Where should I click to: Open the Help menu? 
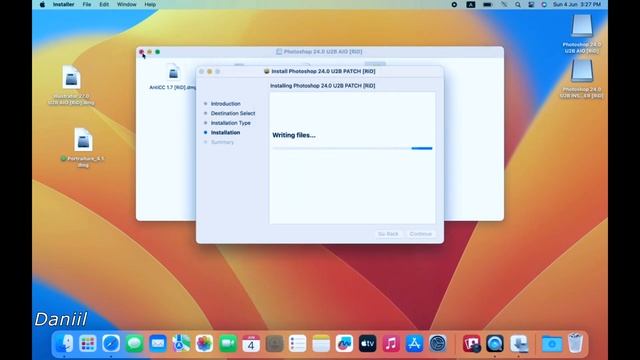(150, 4)
